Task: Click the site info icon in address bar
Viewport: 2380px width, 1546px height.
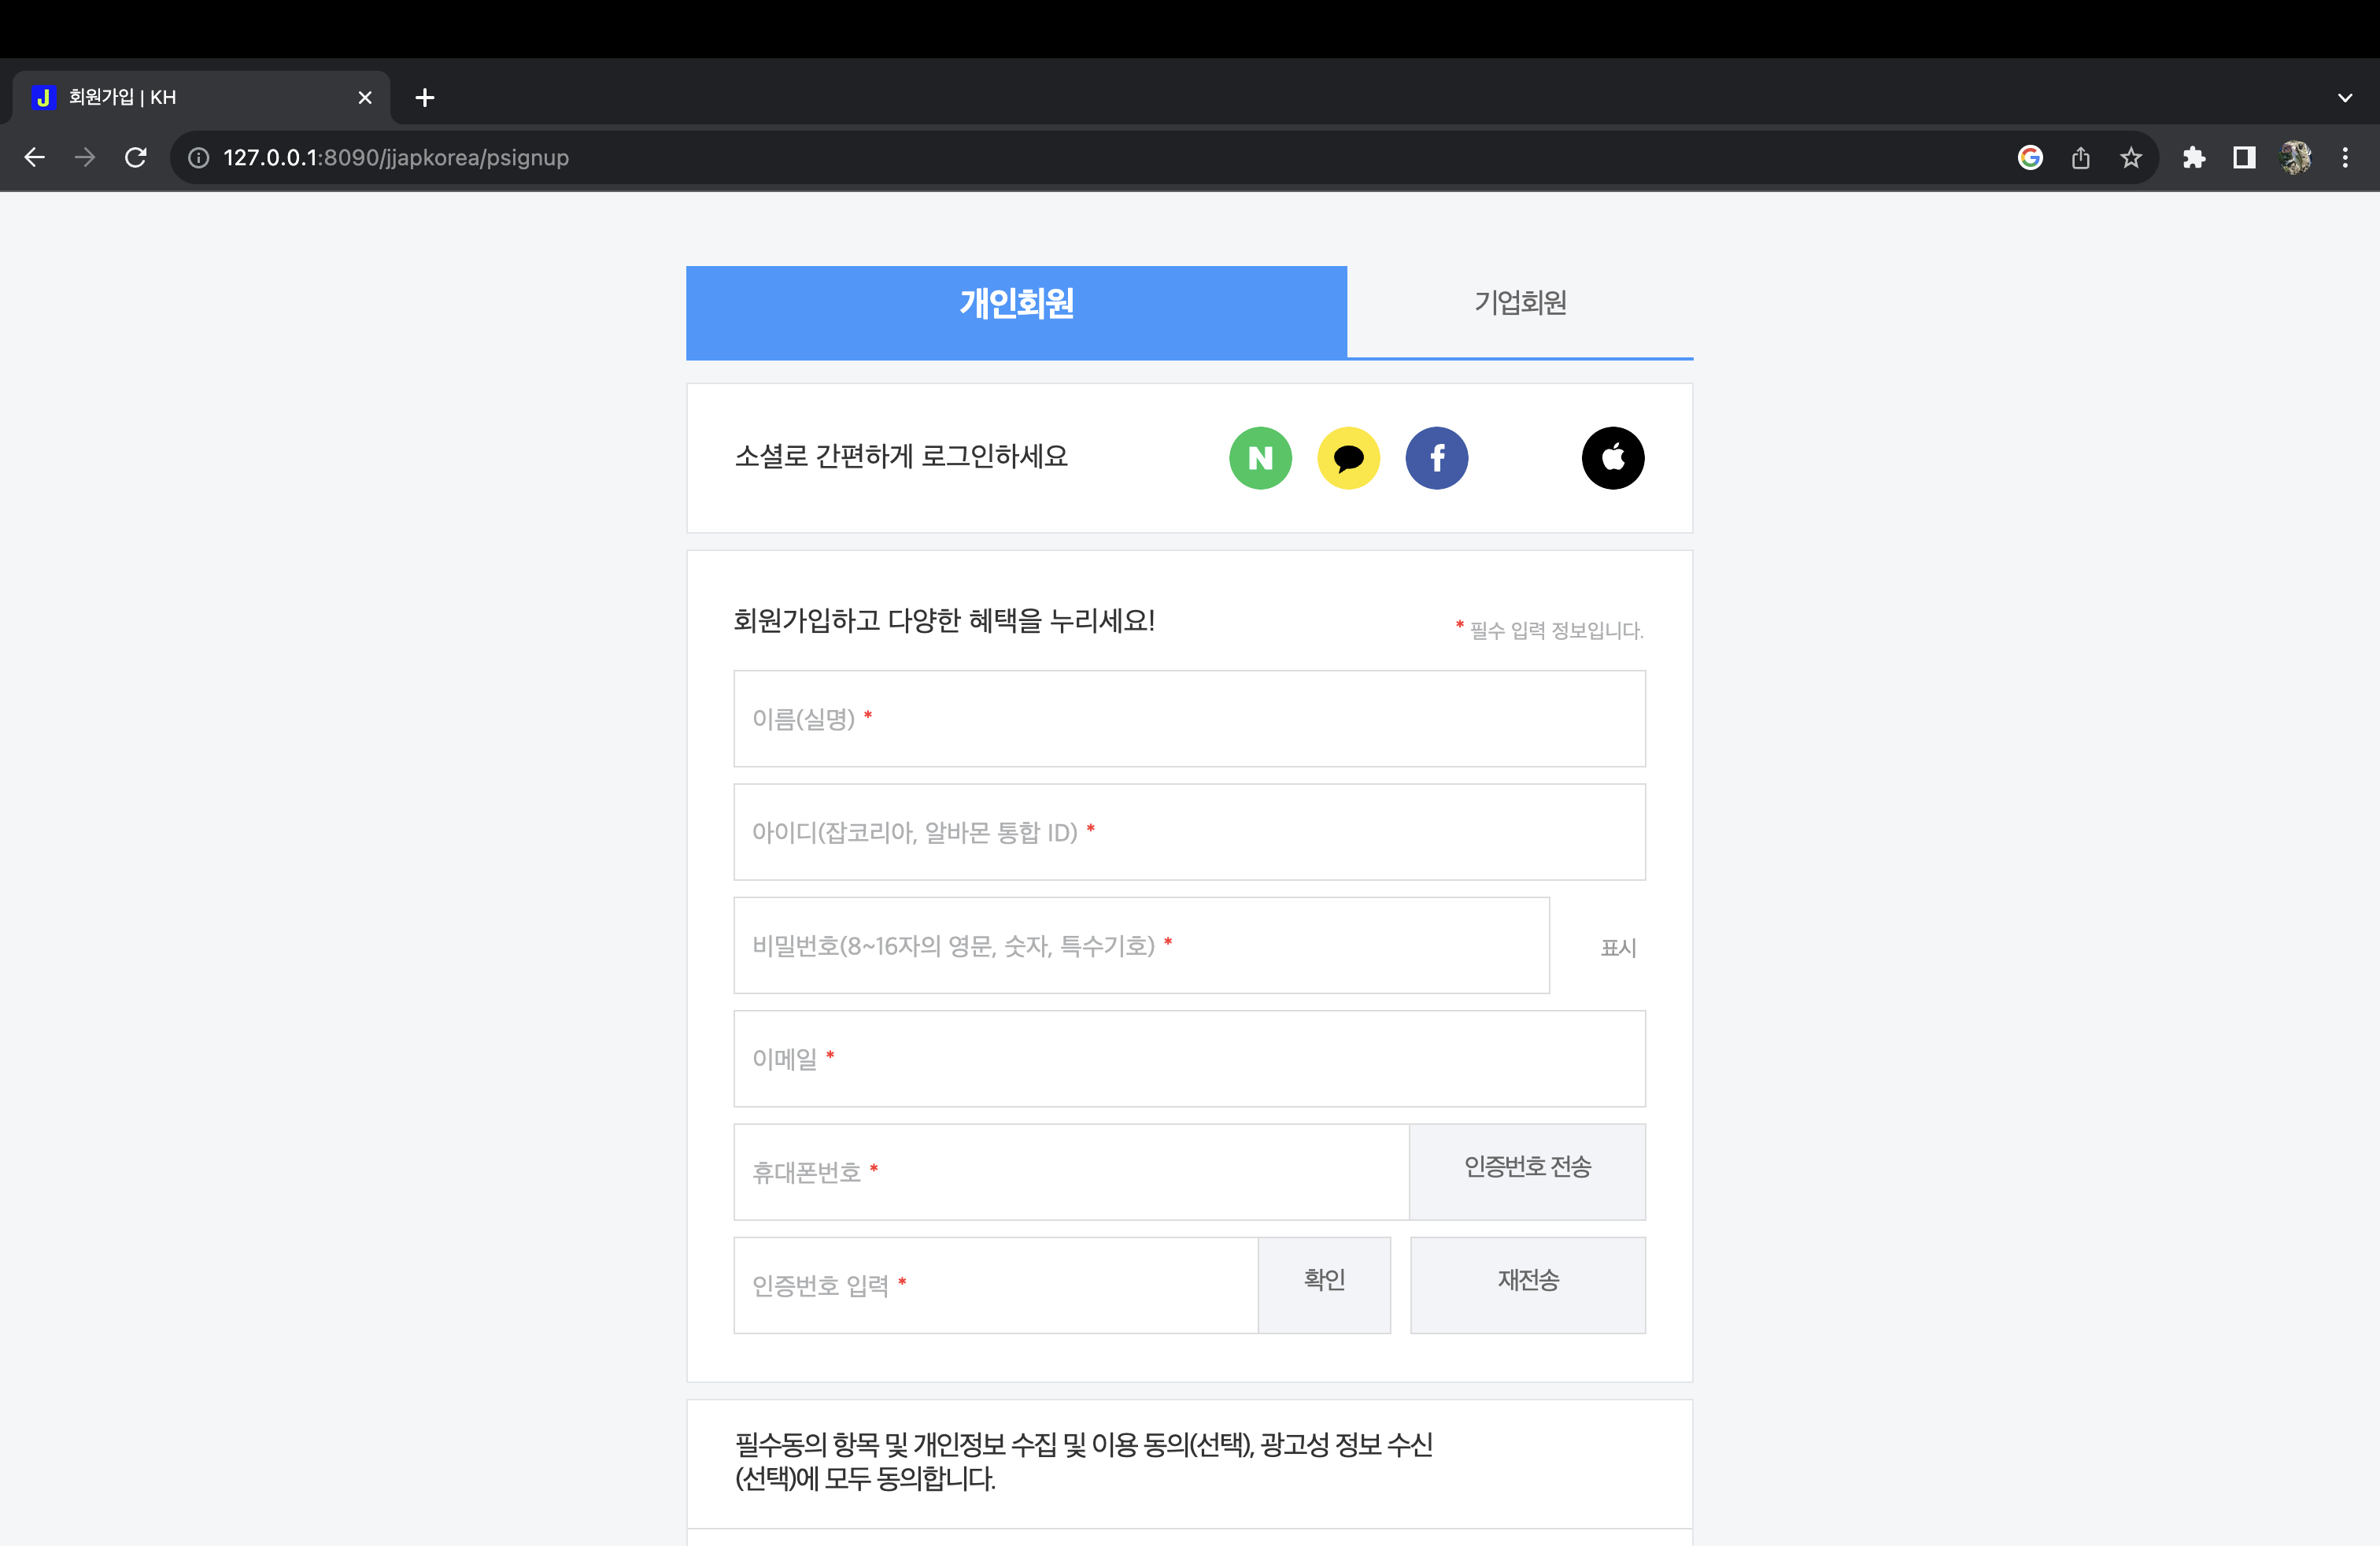Action: point(196,157)
